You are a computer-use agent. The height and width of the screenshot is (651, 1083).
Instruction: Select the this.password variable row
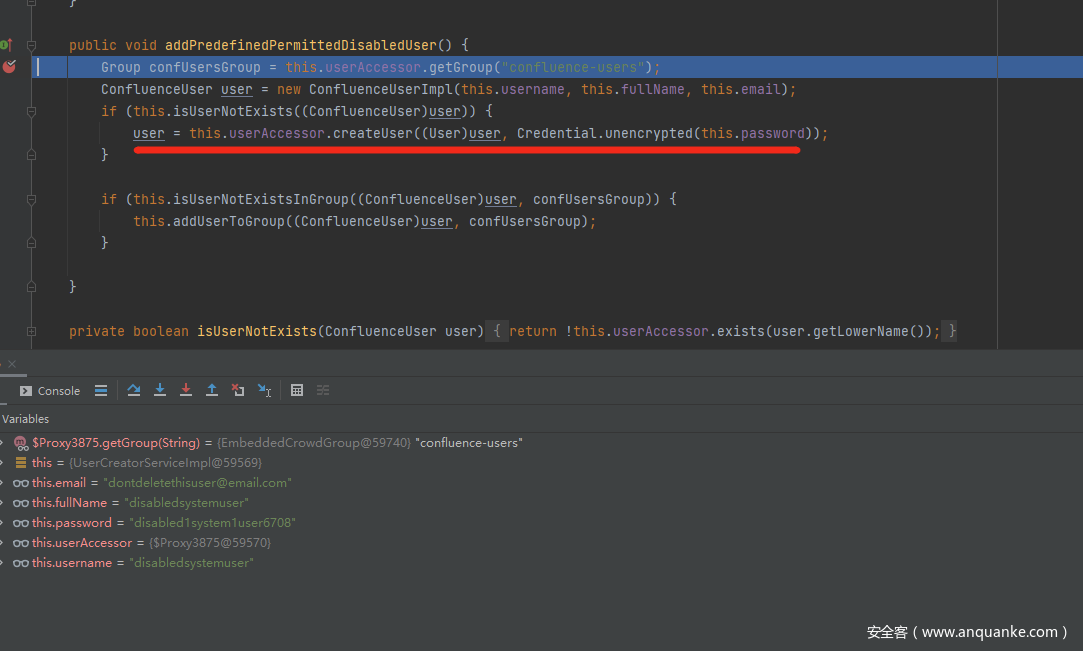pos(150,523)
